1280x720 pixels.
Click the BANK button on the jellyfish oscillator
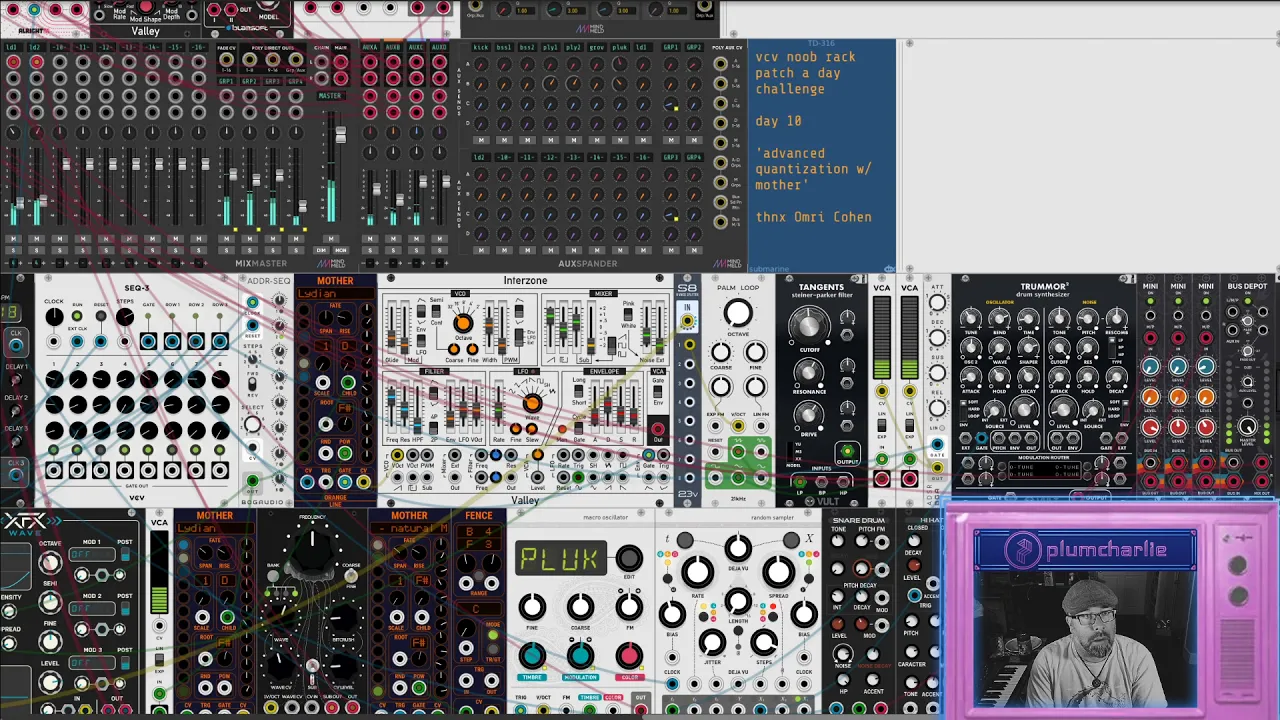274,576
